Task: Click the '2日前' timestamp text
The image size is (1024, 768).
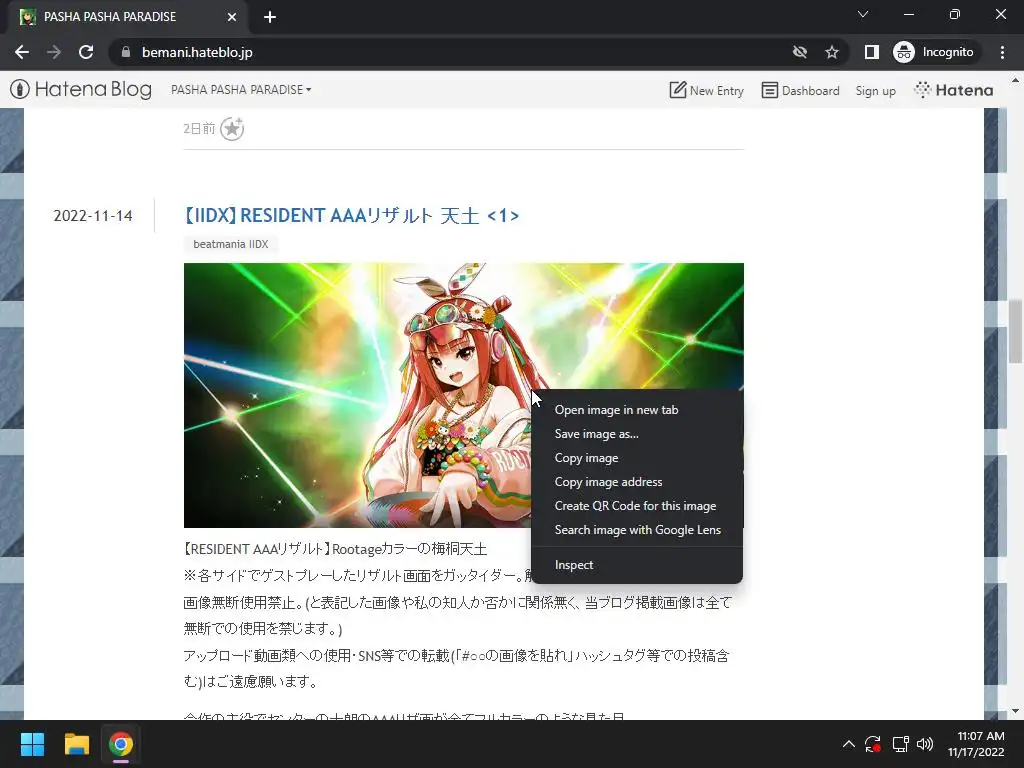Action: (199, 129)
